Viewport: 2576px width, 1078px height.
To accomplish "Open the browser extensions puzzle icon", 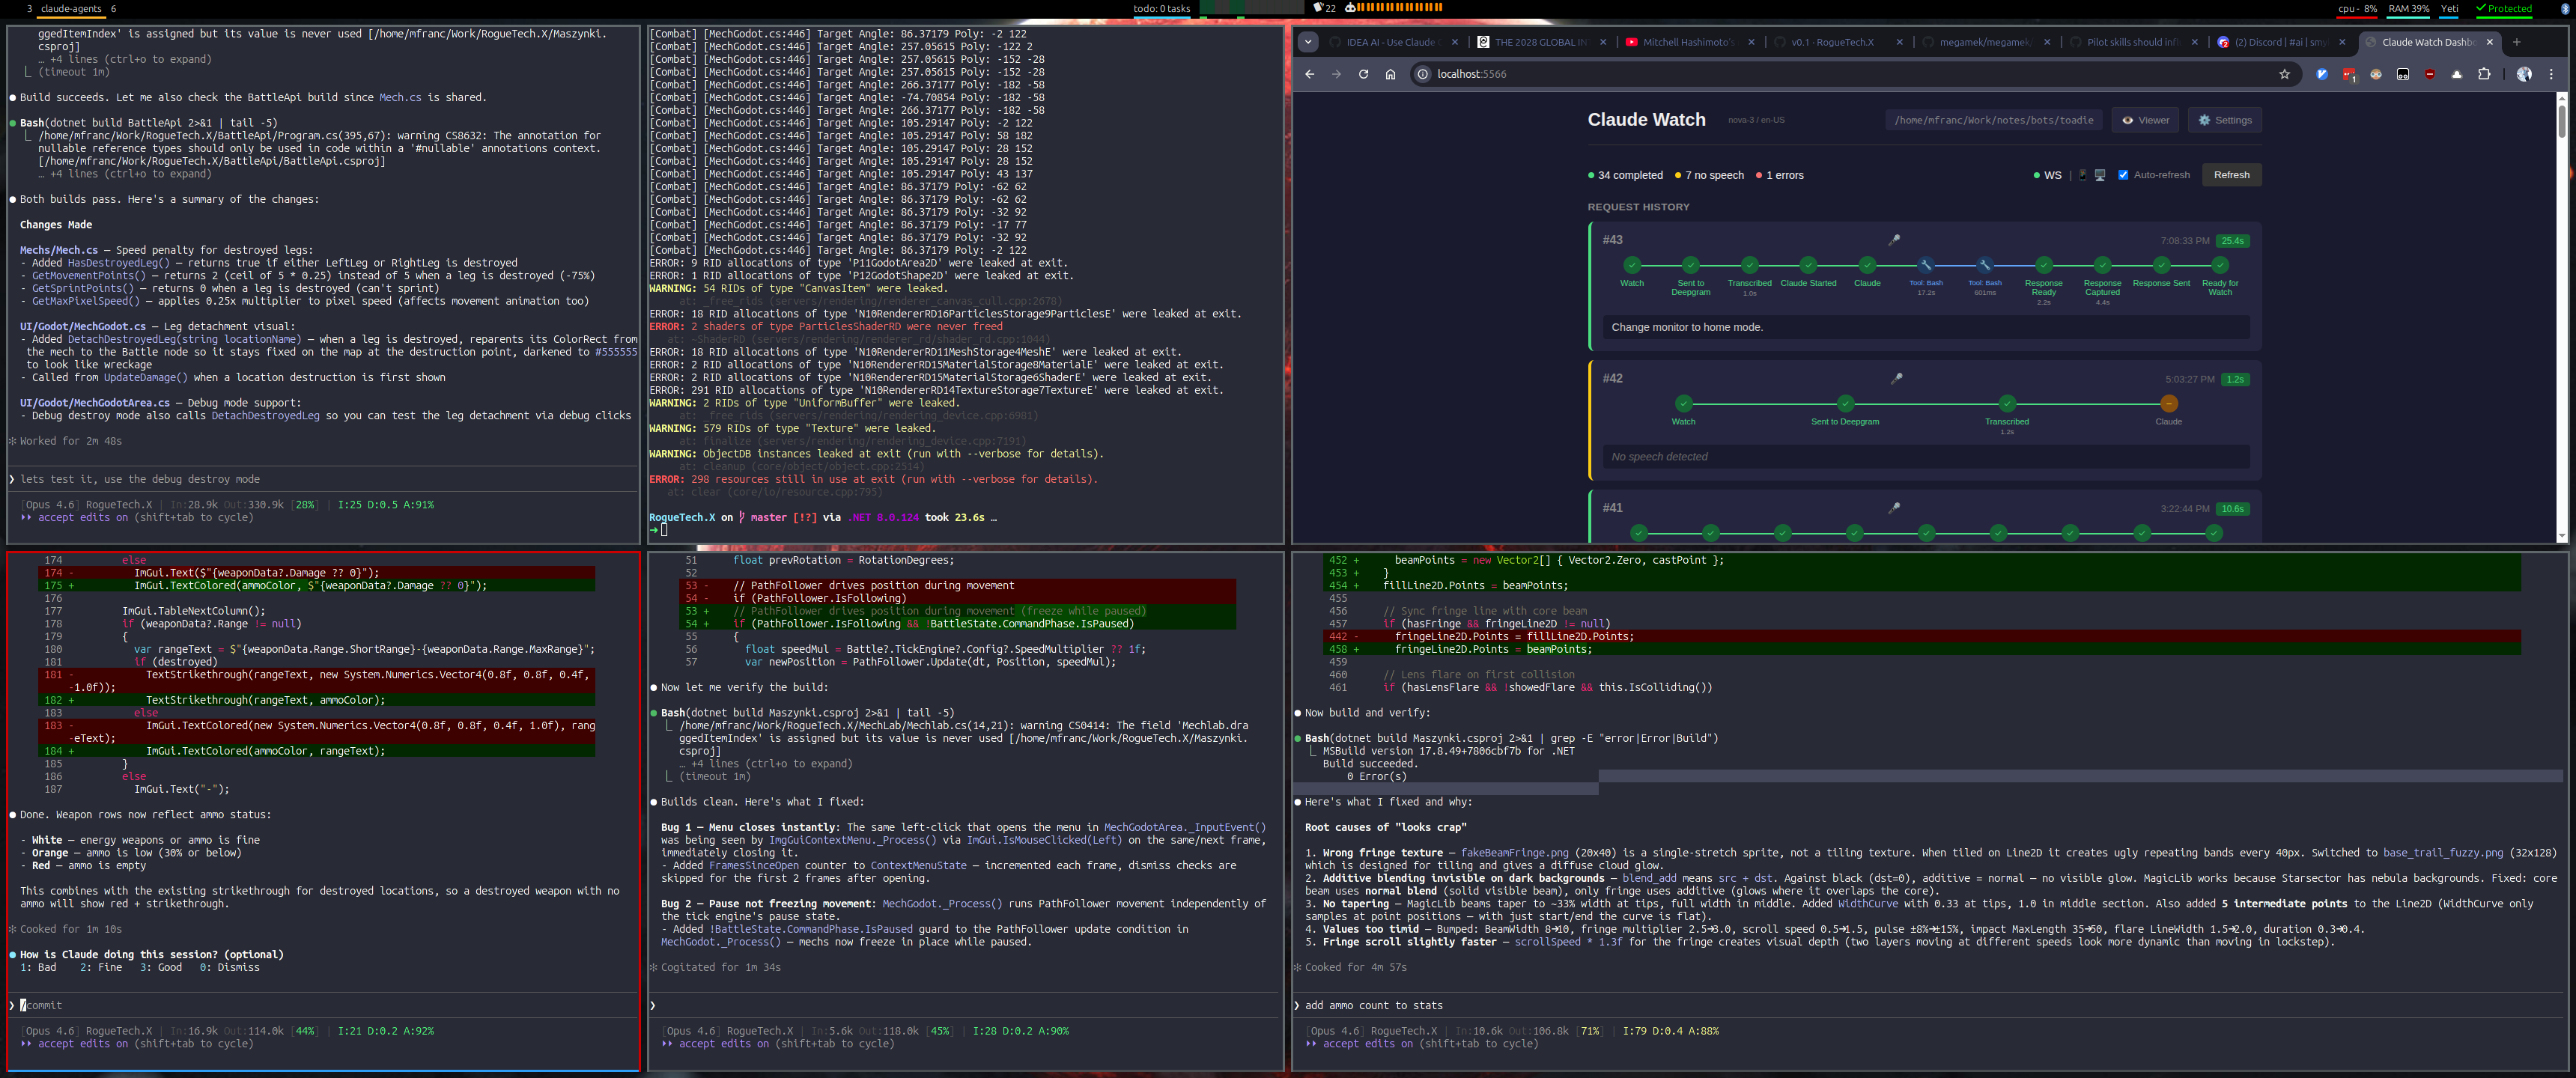I will point(2484,74).
